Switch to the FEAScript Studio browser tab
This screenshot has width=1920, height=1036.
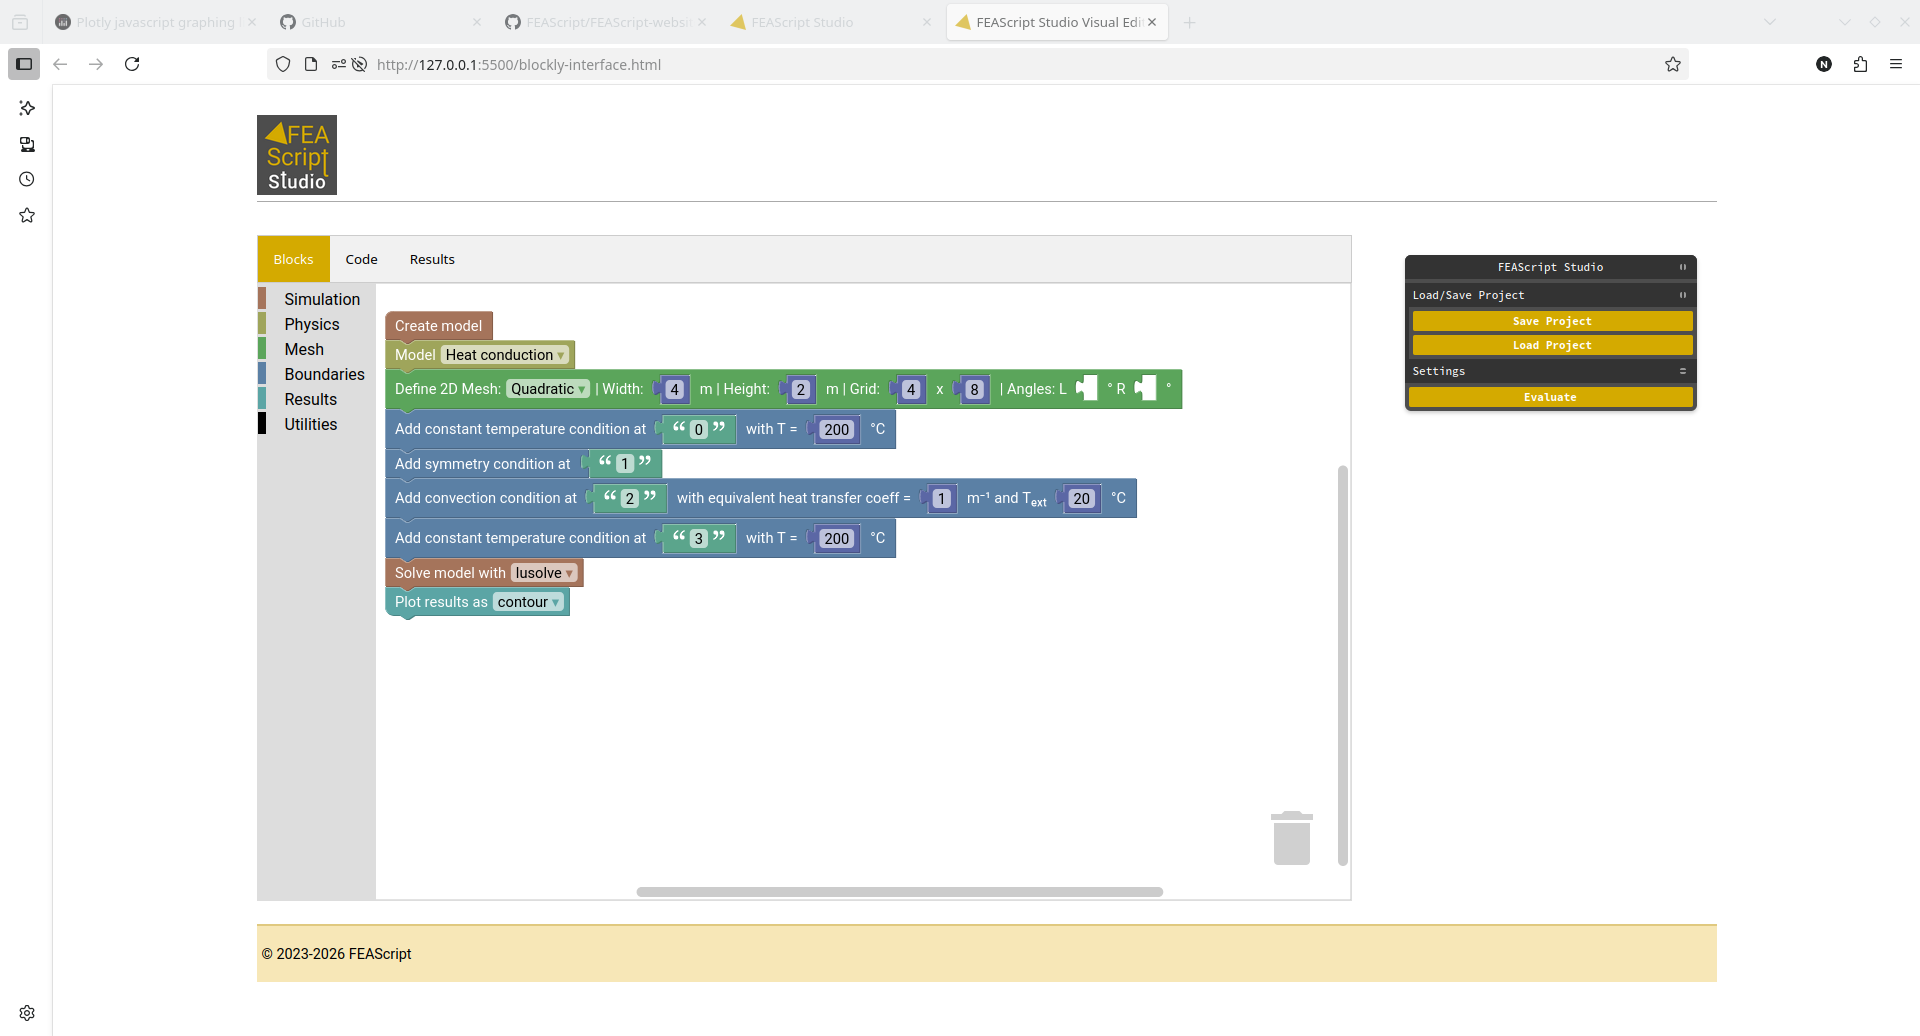pos(830,22)
